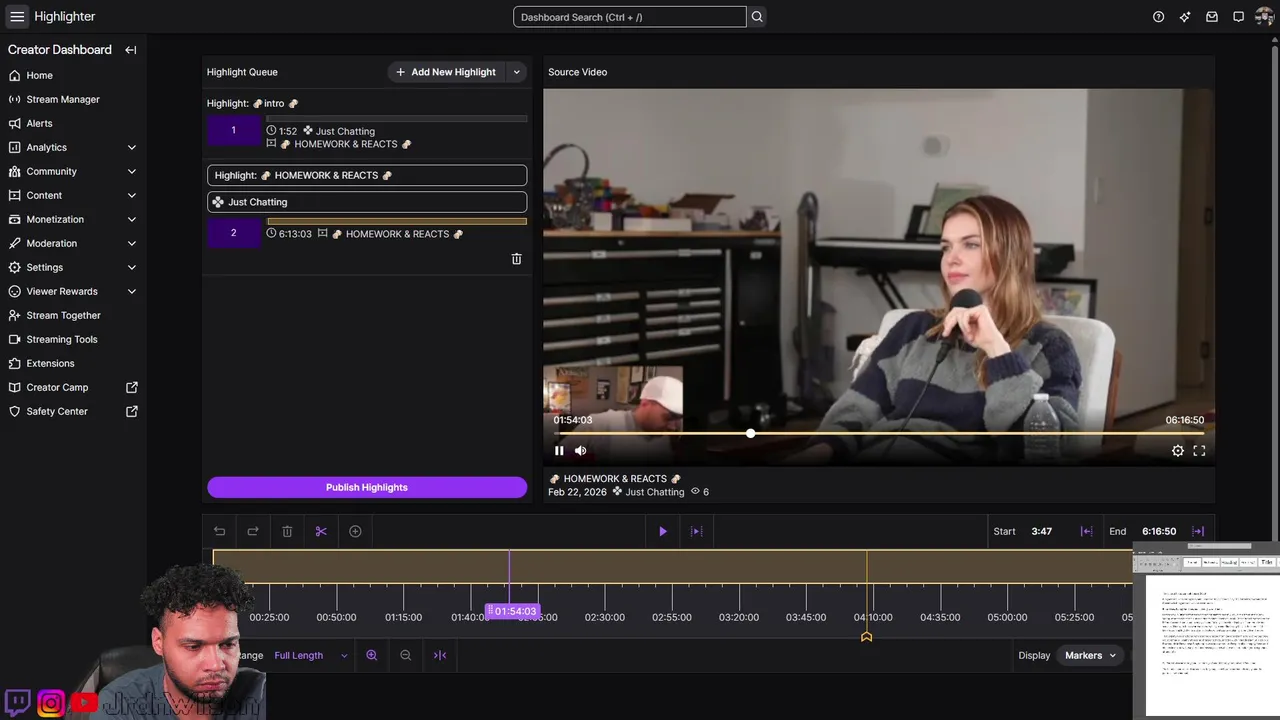Image resolution: width=1280 pixels, height=720 pixels.
Task: Open the user profile avatar menu
Action: (1264, 16)
